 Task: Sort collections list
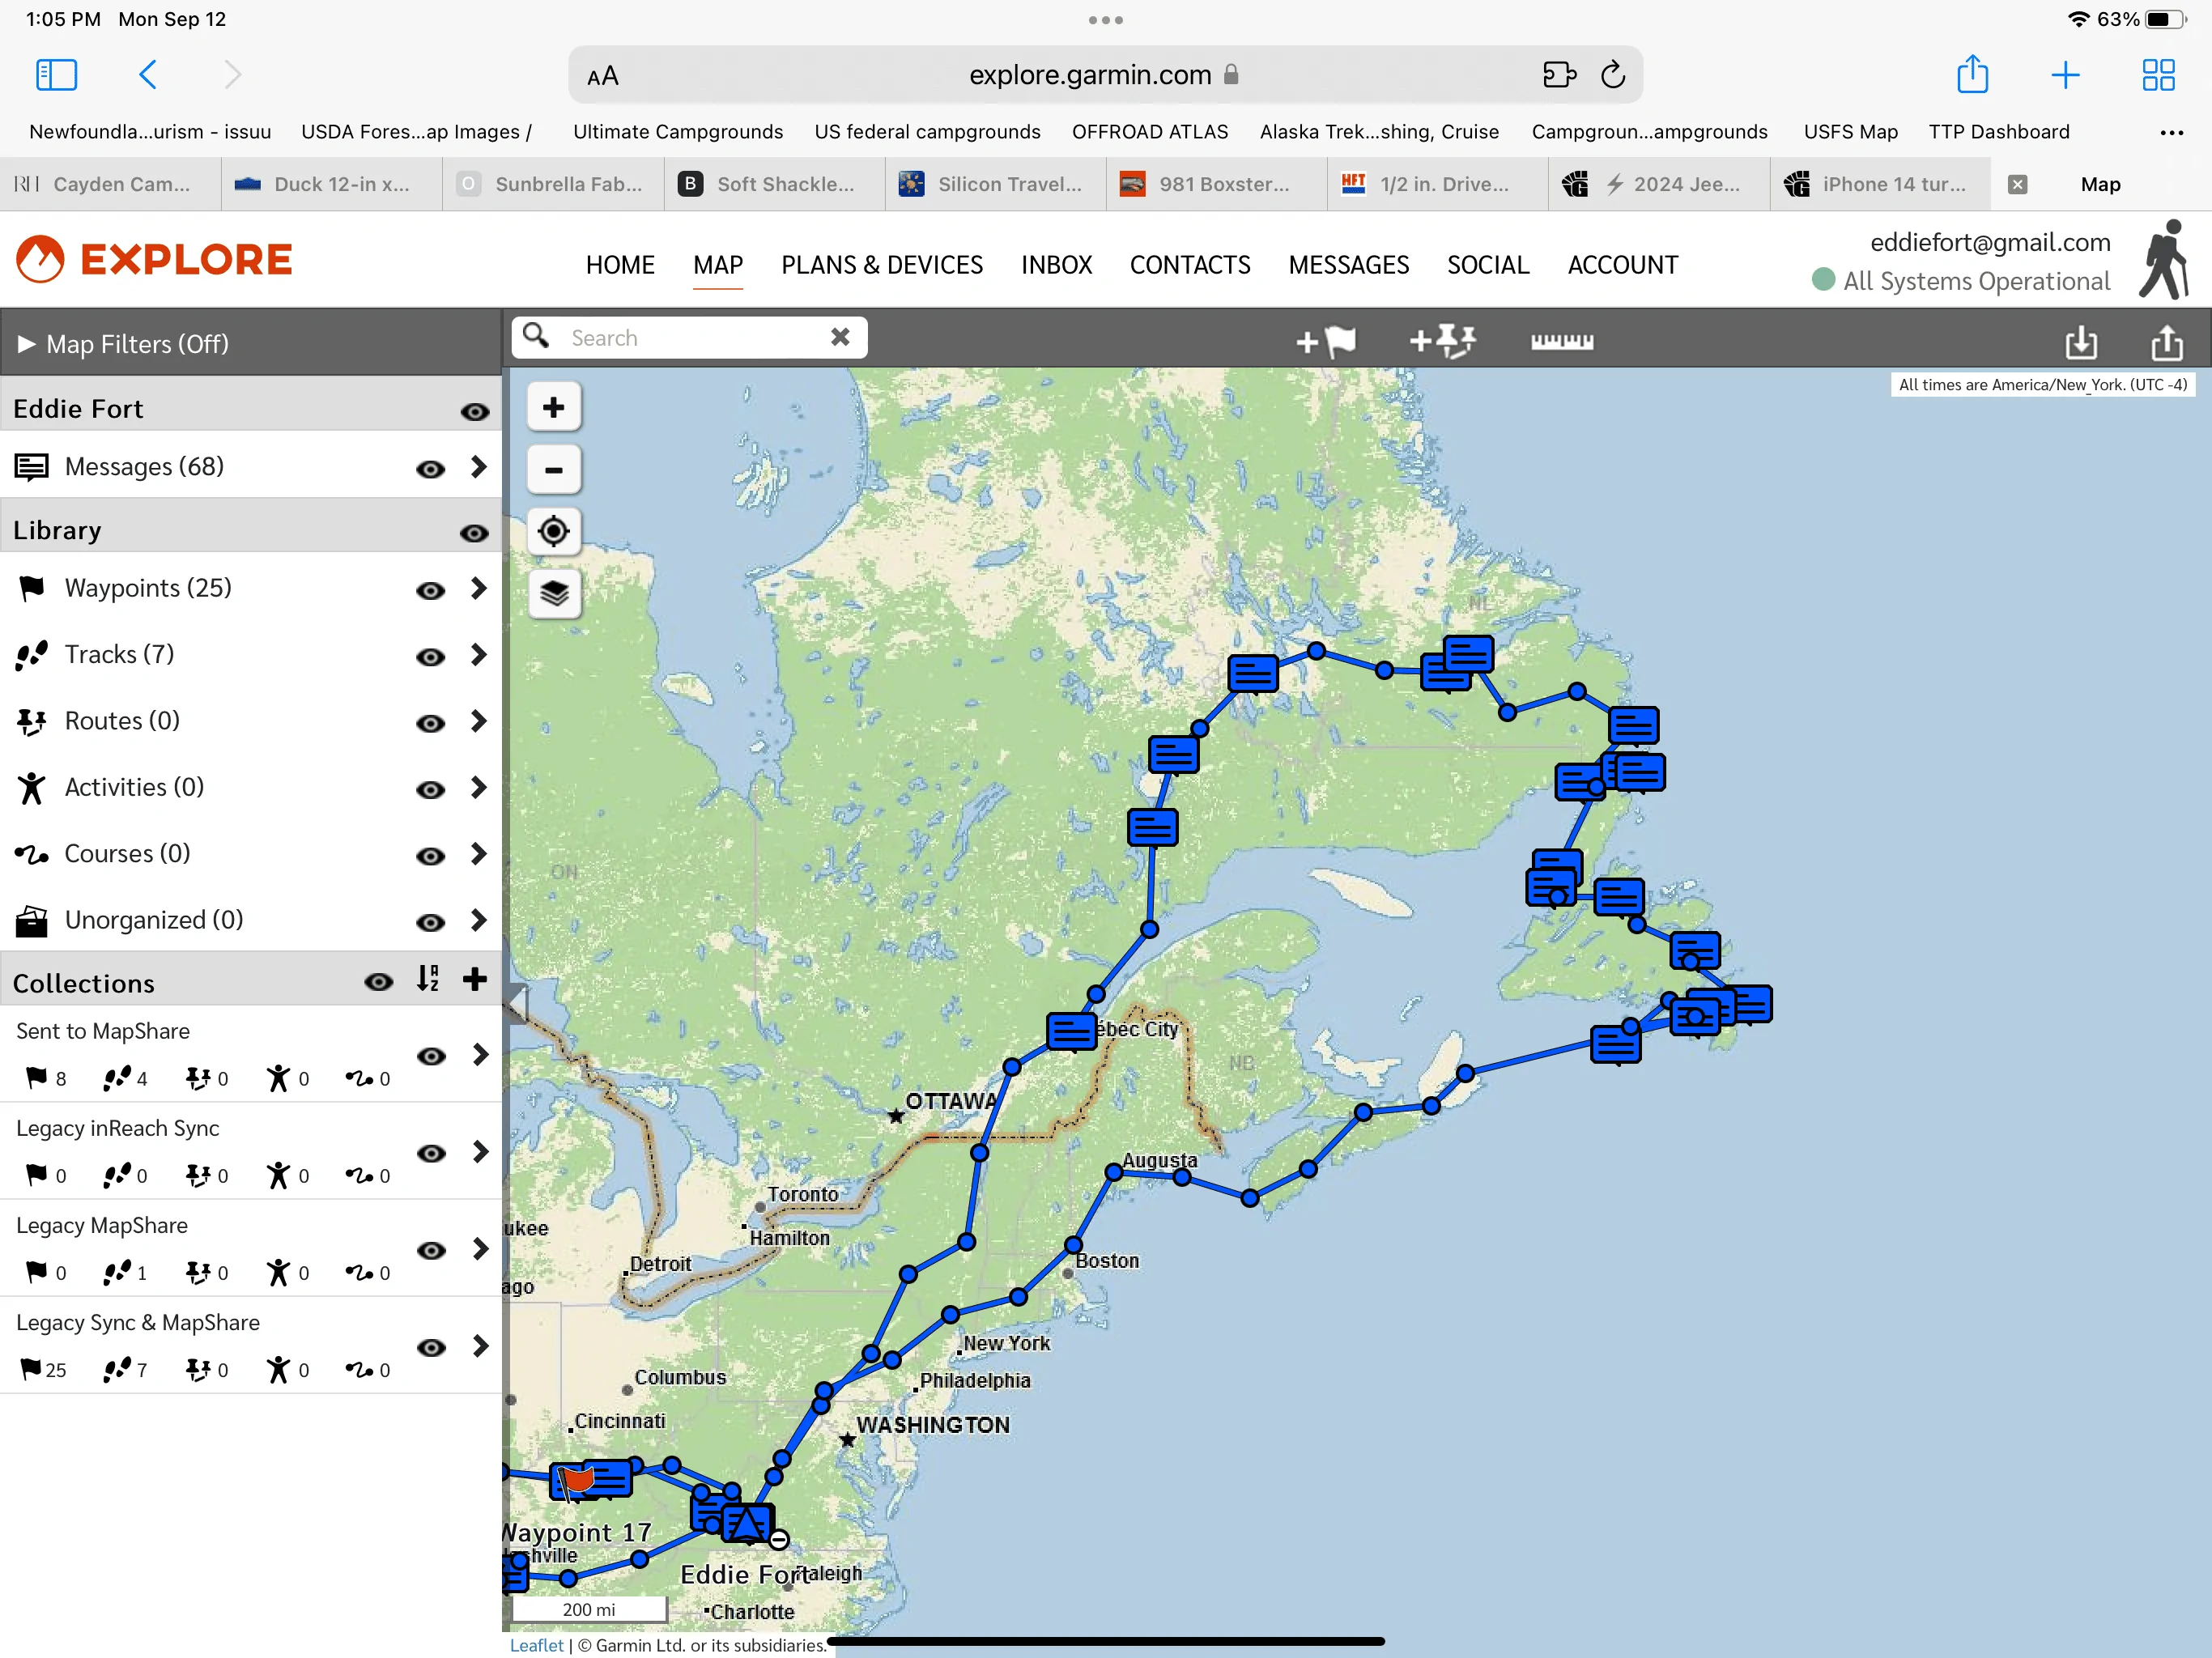click(x=428, y=979)
